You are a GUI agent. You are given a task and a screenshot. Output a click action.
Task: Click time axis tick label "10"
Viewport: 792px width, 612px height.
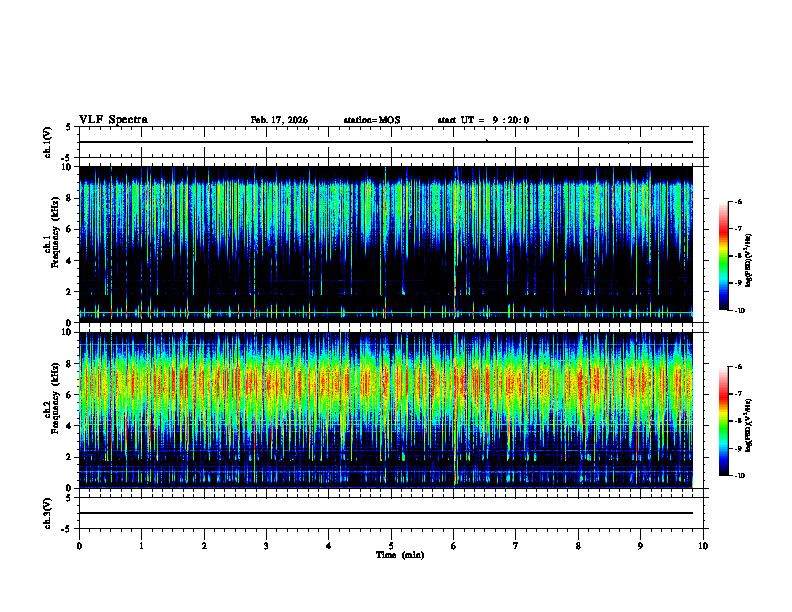(703, 546)
